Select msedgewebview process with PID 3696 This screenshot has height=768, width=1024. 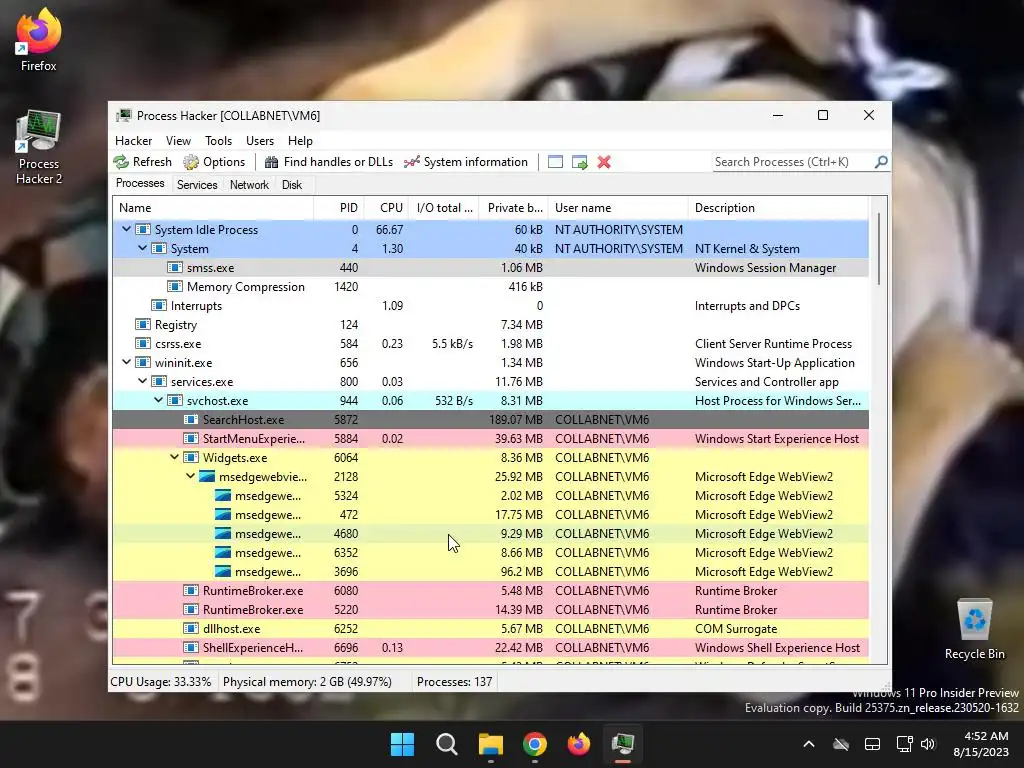tap(490, 571)
